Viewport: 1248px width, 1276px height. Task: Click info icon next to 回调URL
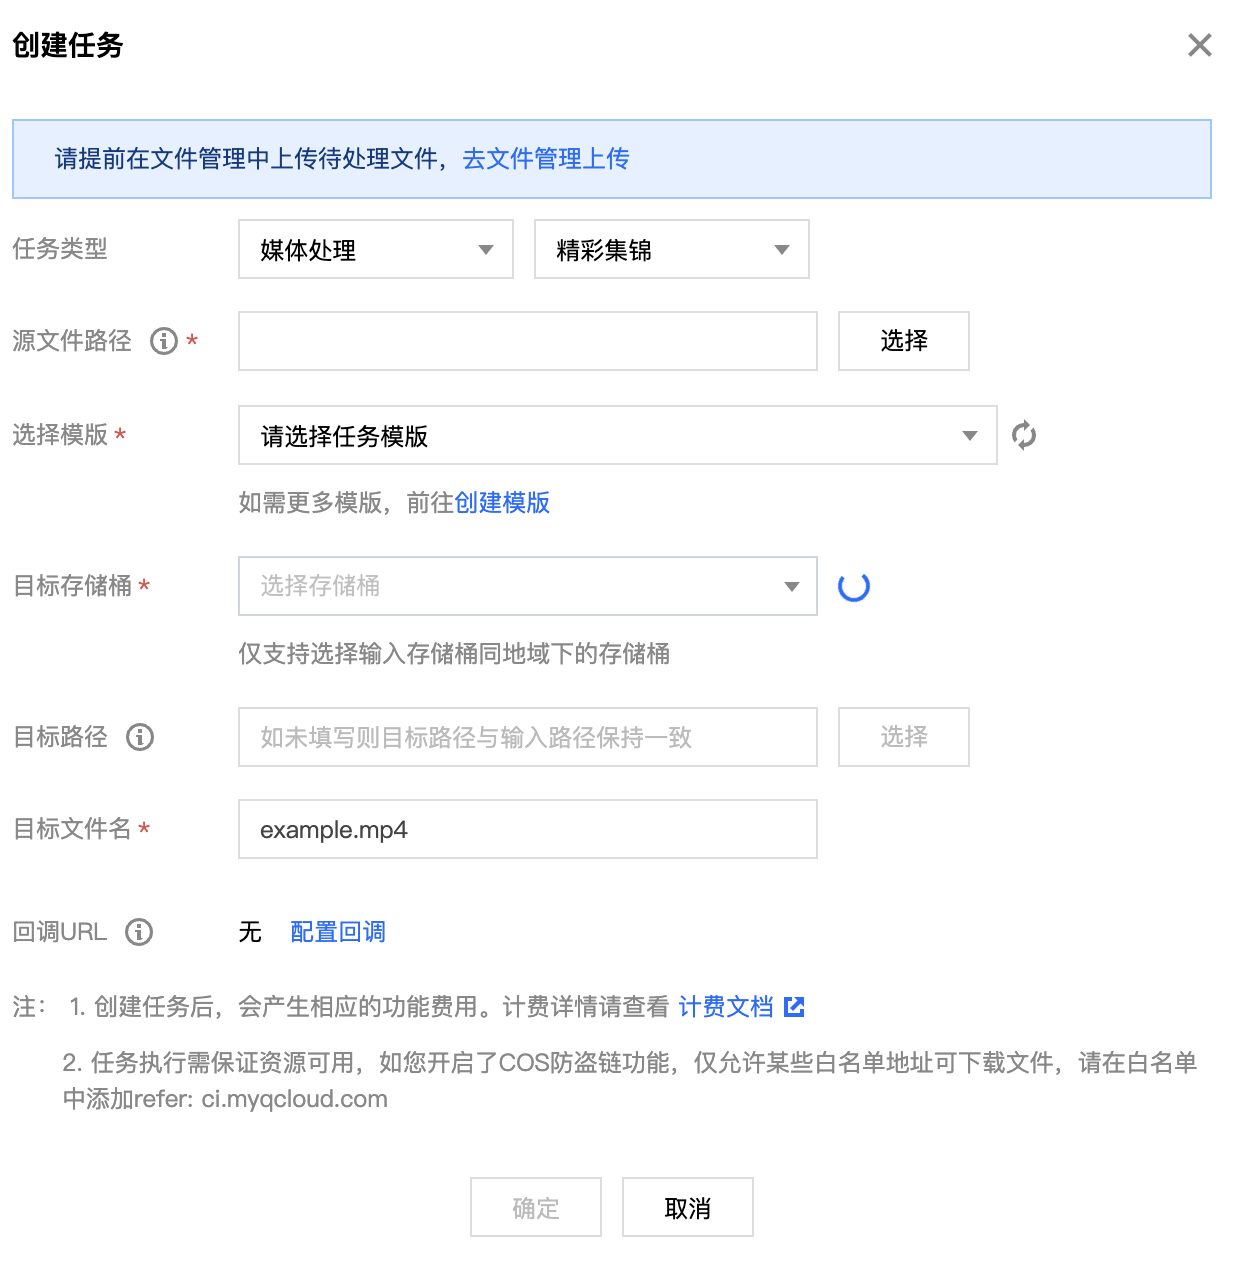coord(139,932)
